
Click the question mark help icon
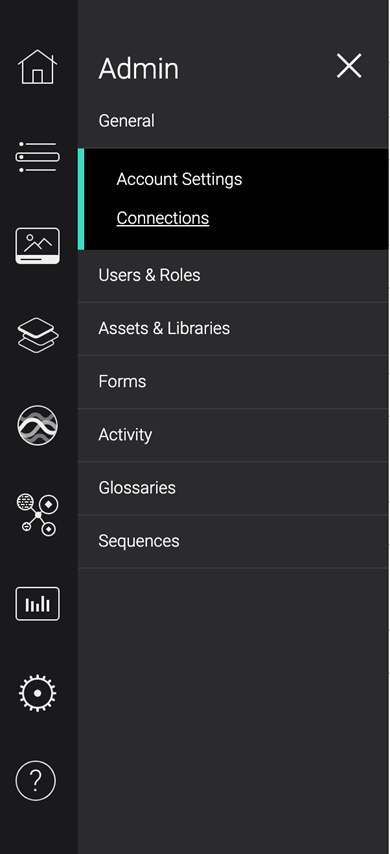(x=36, y=781)
